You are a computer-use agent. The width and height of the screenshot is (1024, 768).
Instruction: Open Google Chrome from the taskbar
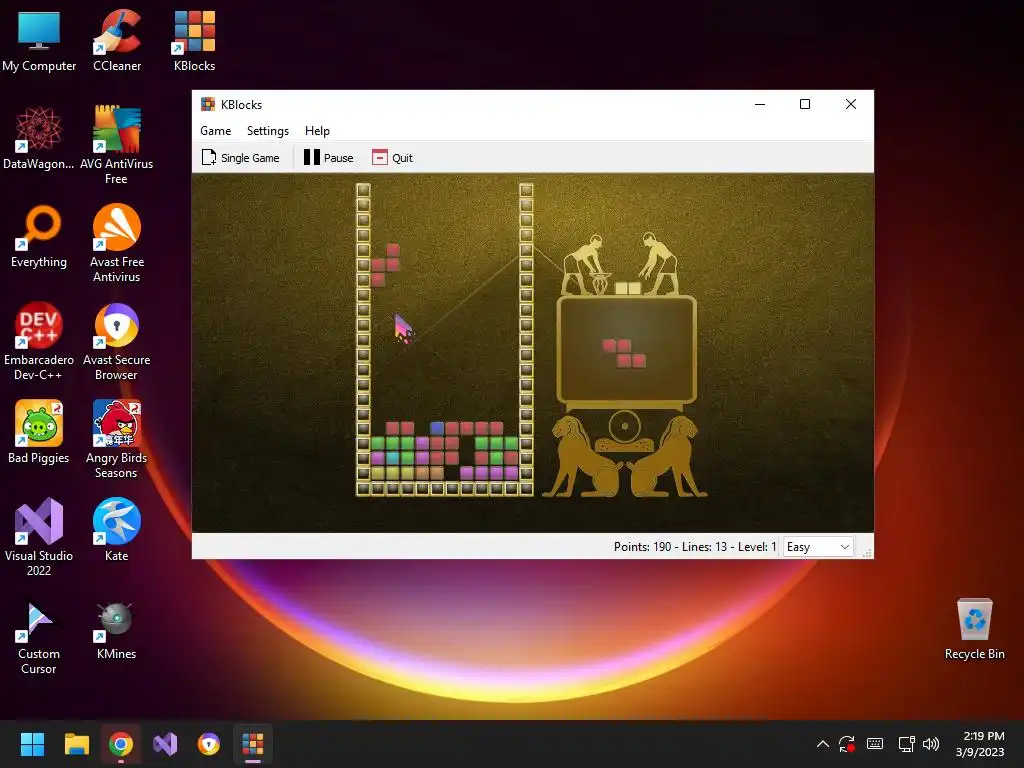[121, 744]
